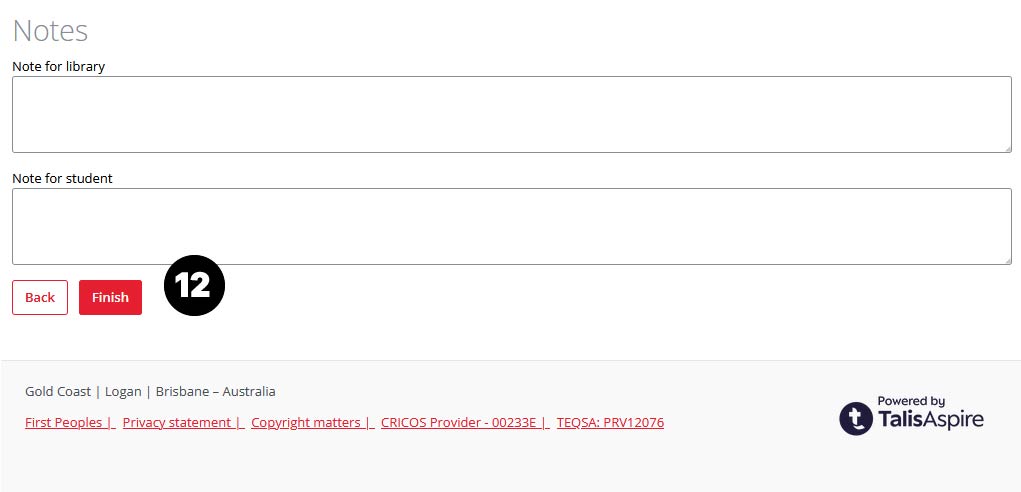
Task: Type area: click Note for student field
Action: tap(511, 226)
